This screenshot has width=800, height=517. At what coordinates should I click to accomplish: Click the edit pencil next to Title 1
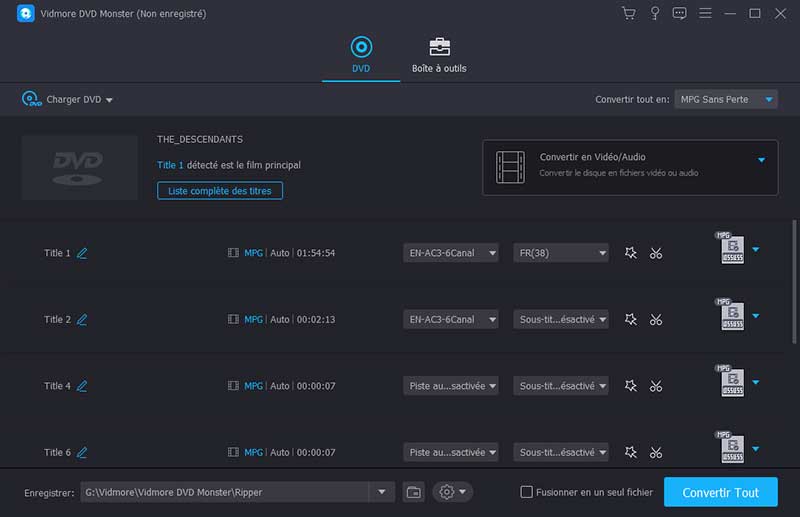82,253
